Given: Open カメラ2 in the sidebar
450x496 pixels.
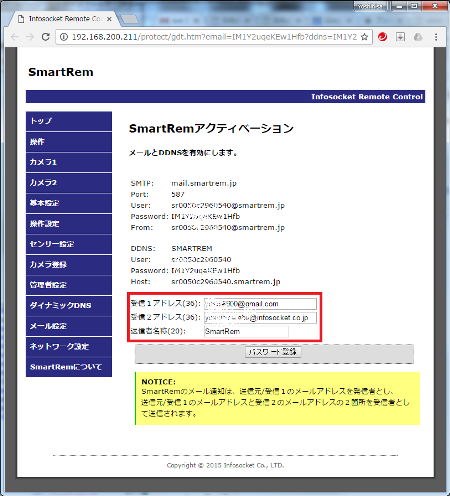Looking at the screenshot, I should click(69, 183).
